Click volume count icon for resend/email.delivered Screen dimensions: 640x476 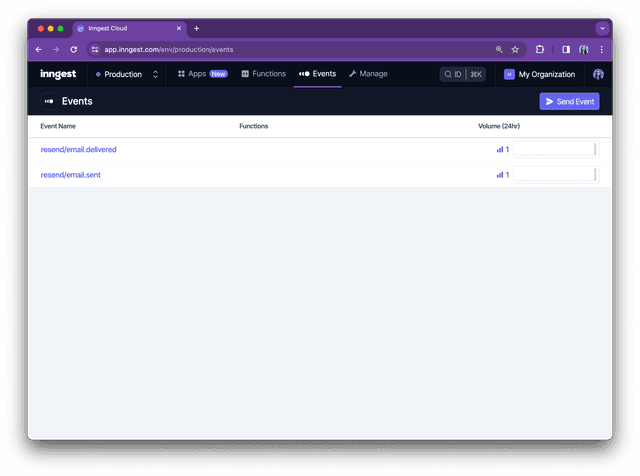click(x=500, y=149)
